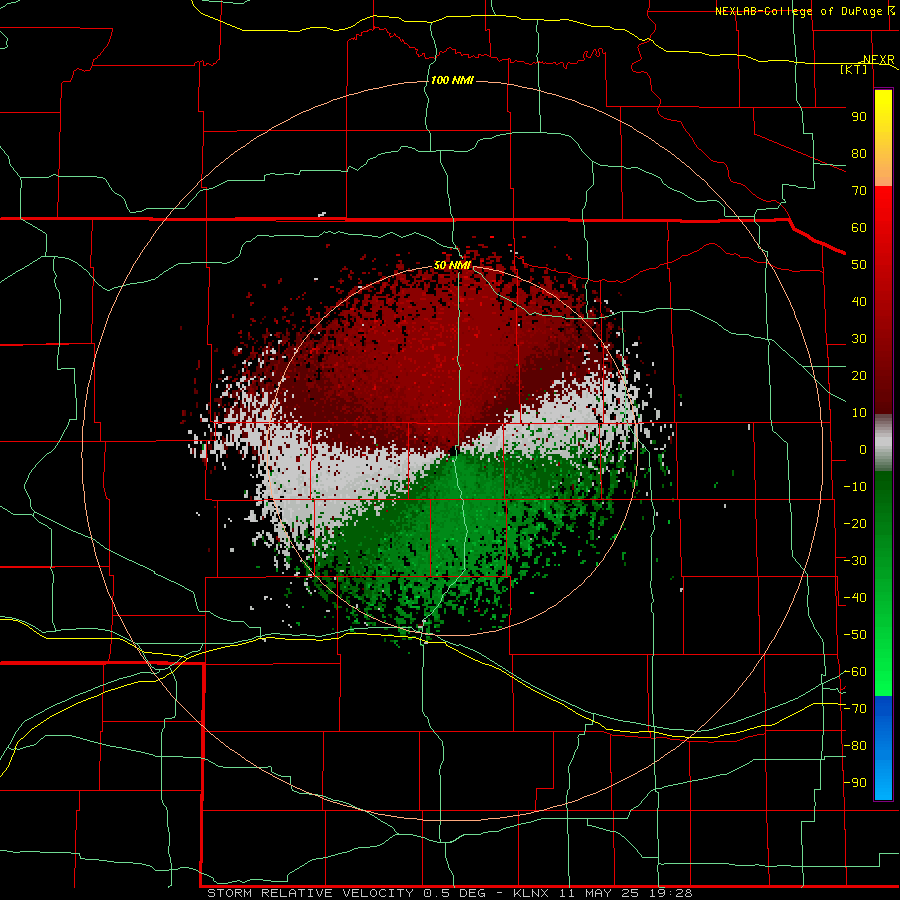Click the "-40" value on the velocity scale
Viewport: 900px width, 900px height.
pyautogui.click(x=855, y=598)
